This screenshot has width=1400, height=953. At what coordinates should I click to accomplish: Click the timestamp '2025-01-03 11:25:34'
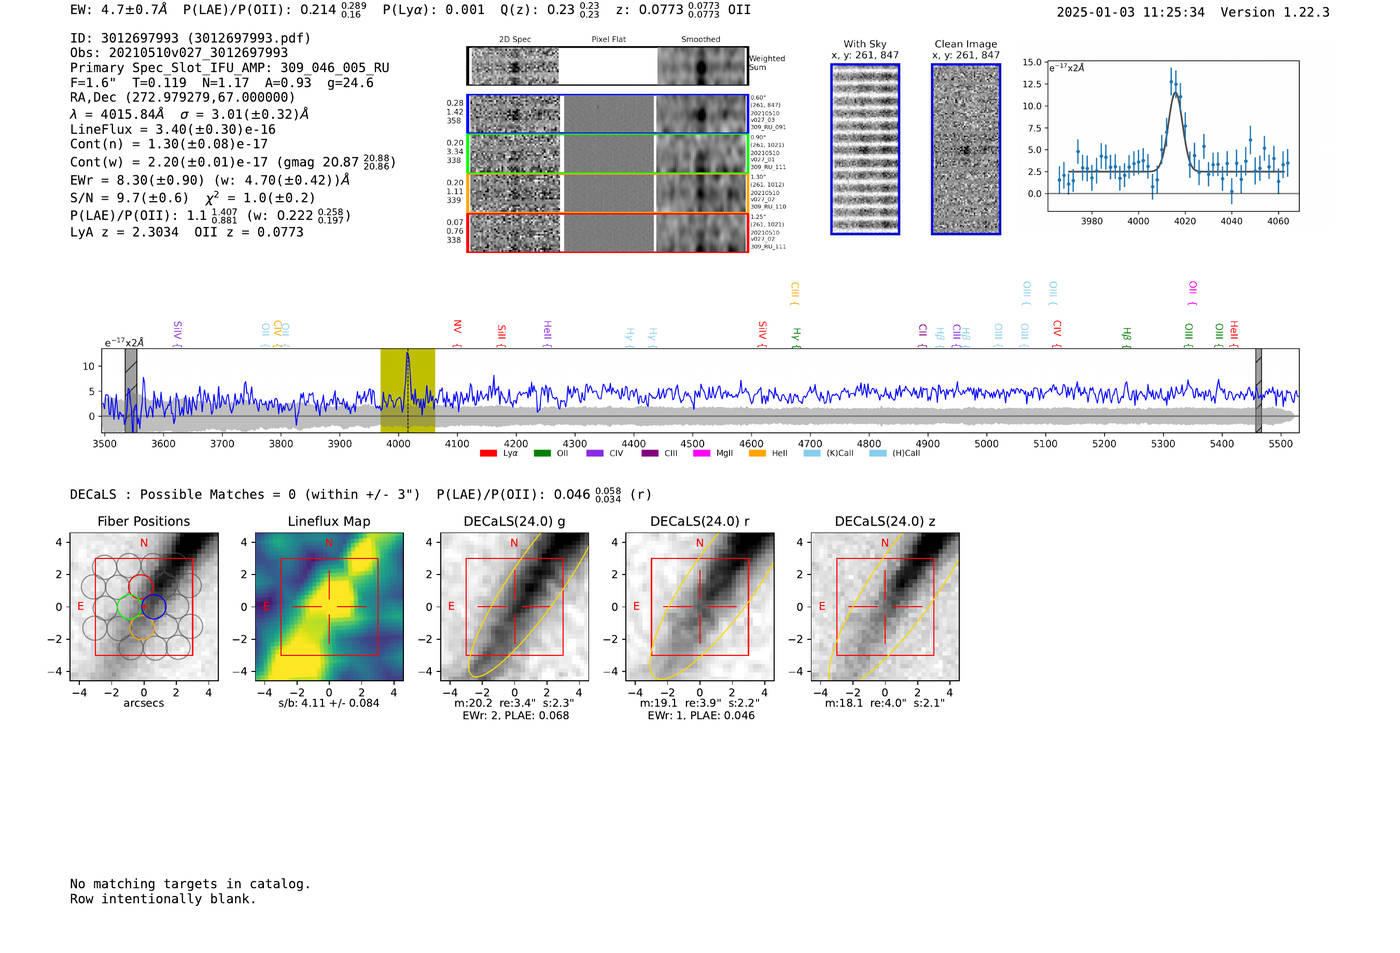pos(1131,12)
